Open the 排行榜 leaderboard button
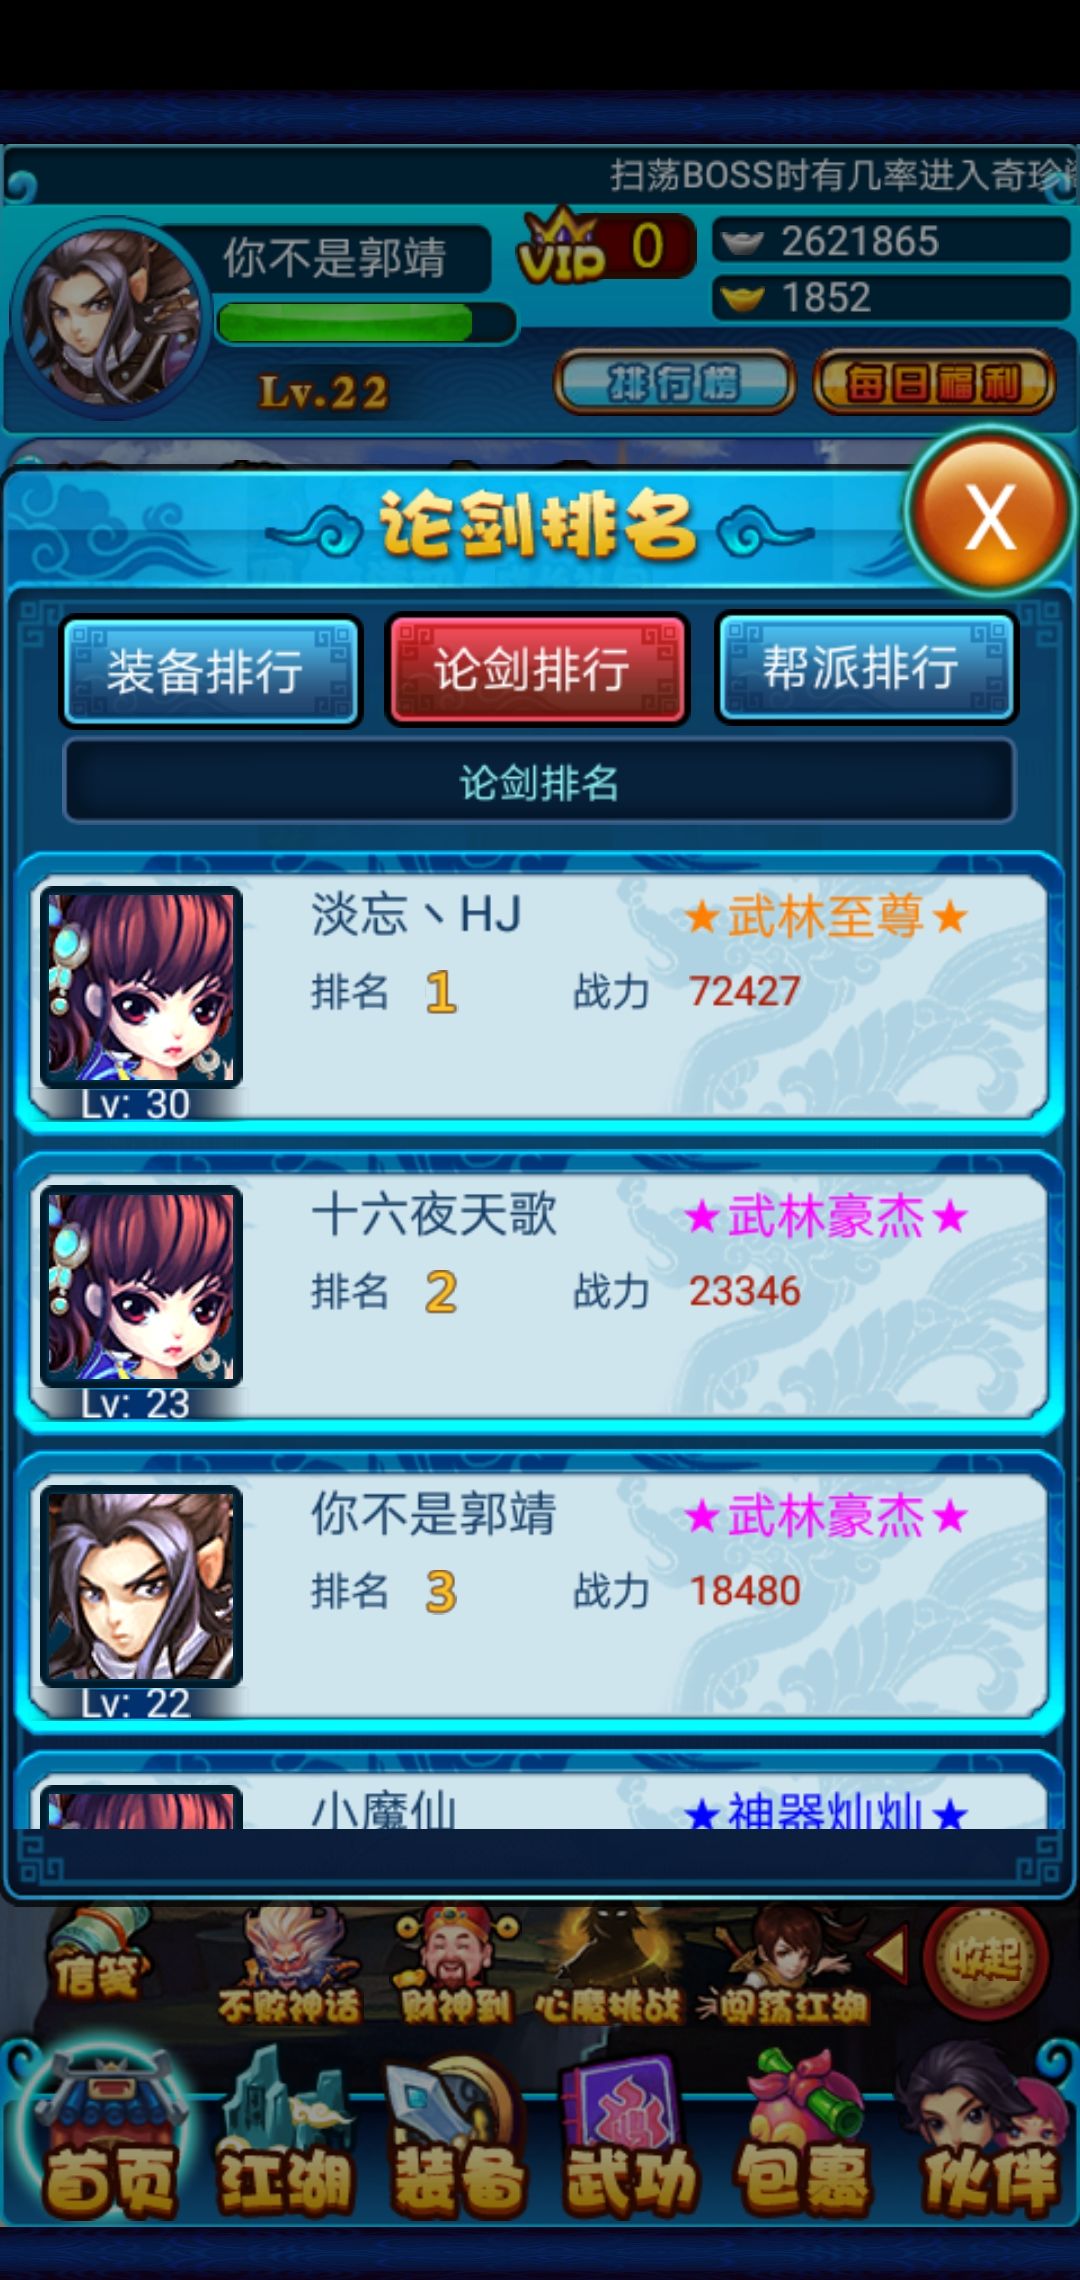1080x2280 pixels. (674, 382)
